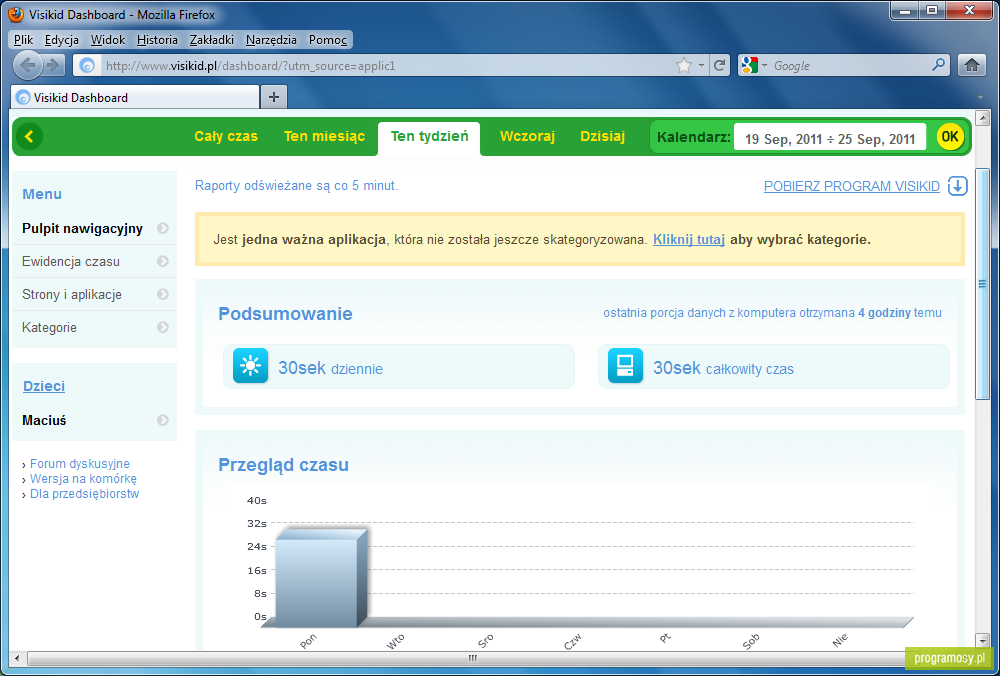Open the list all tabs dropdown
The image size is (1000, 676).
coord(980,98)
